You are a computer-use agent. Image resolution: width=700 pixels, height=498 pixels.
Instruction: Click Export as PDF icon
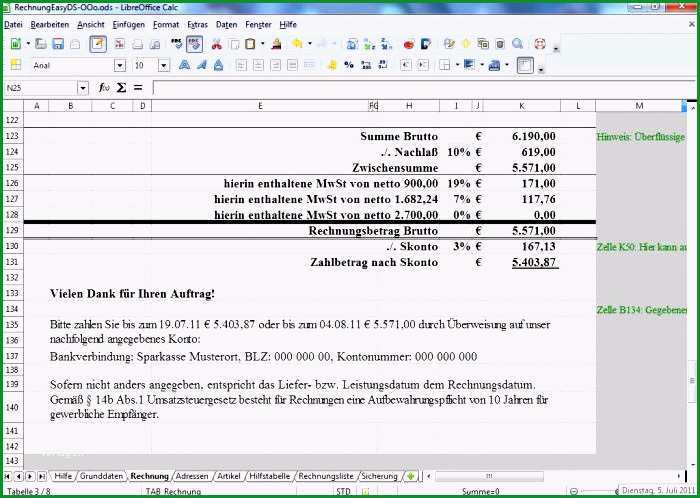tap(120, 44)
